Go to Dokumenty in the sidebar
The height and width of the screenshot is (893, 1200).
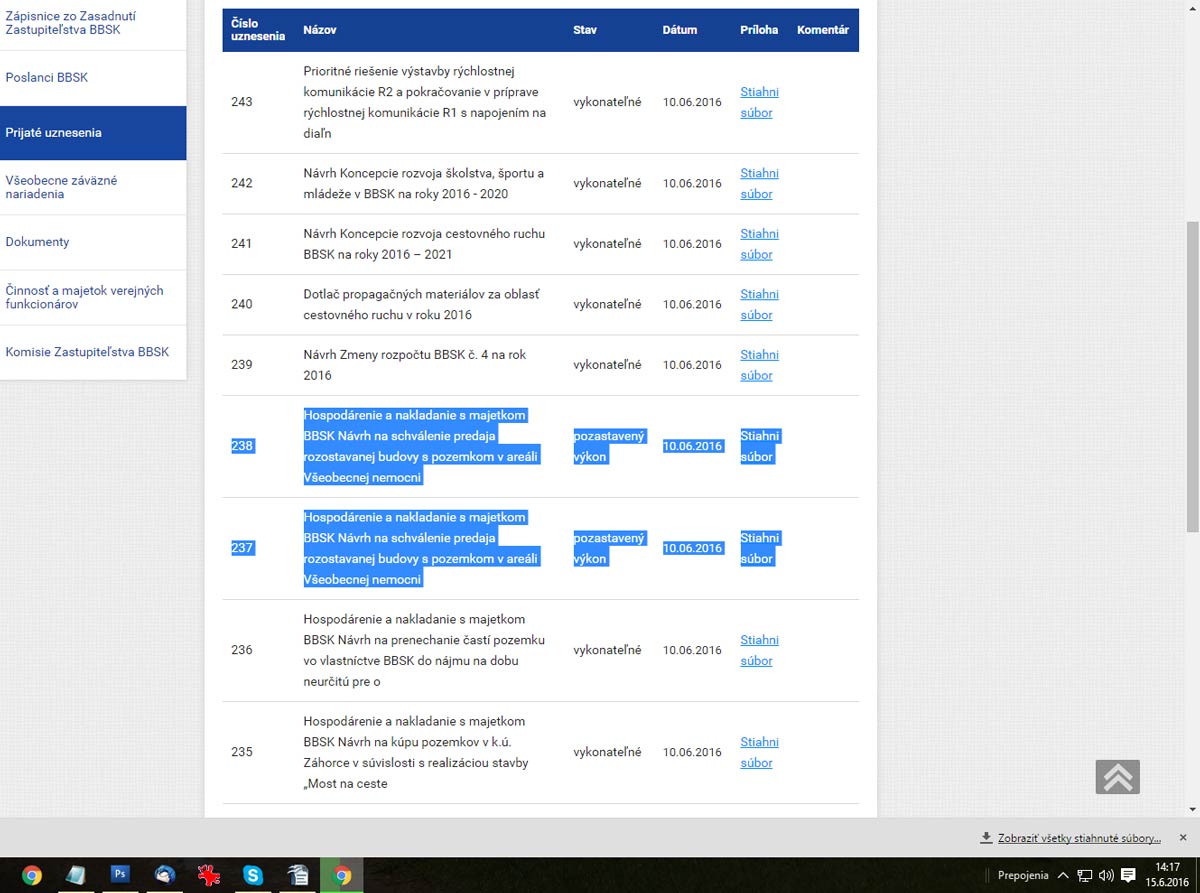[37, 242]
